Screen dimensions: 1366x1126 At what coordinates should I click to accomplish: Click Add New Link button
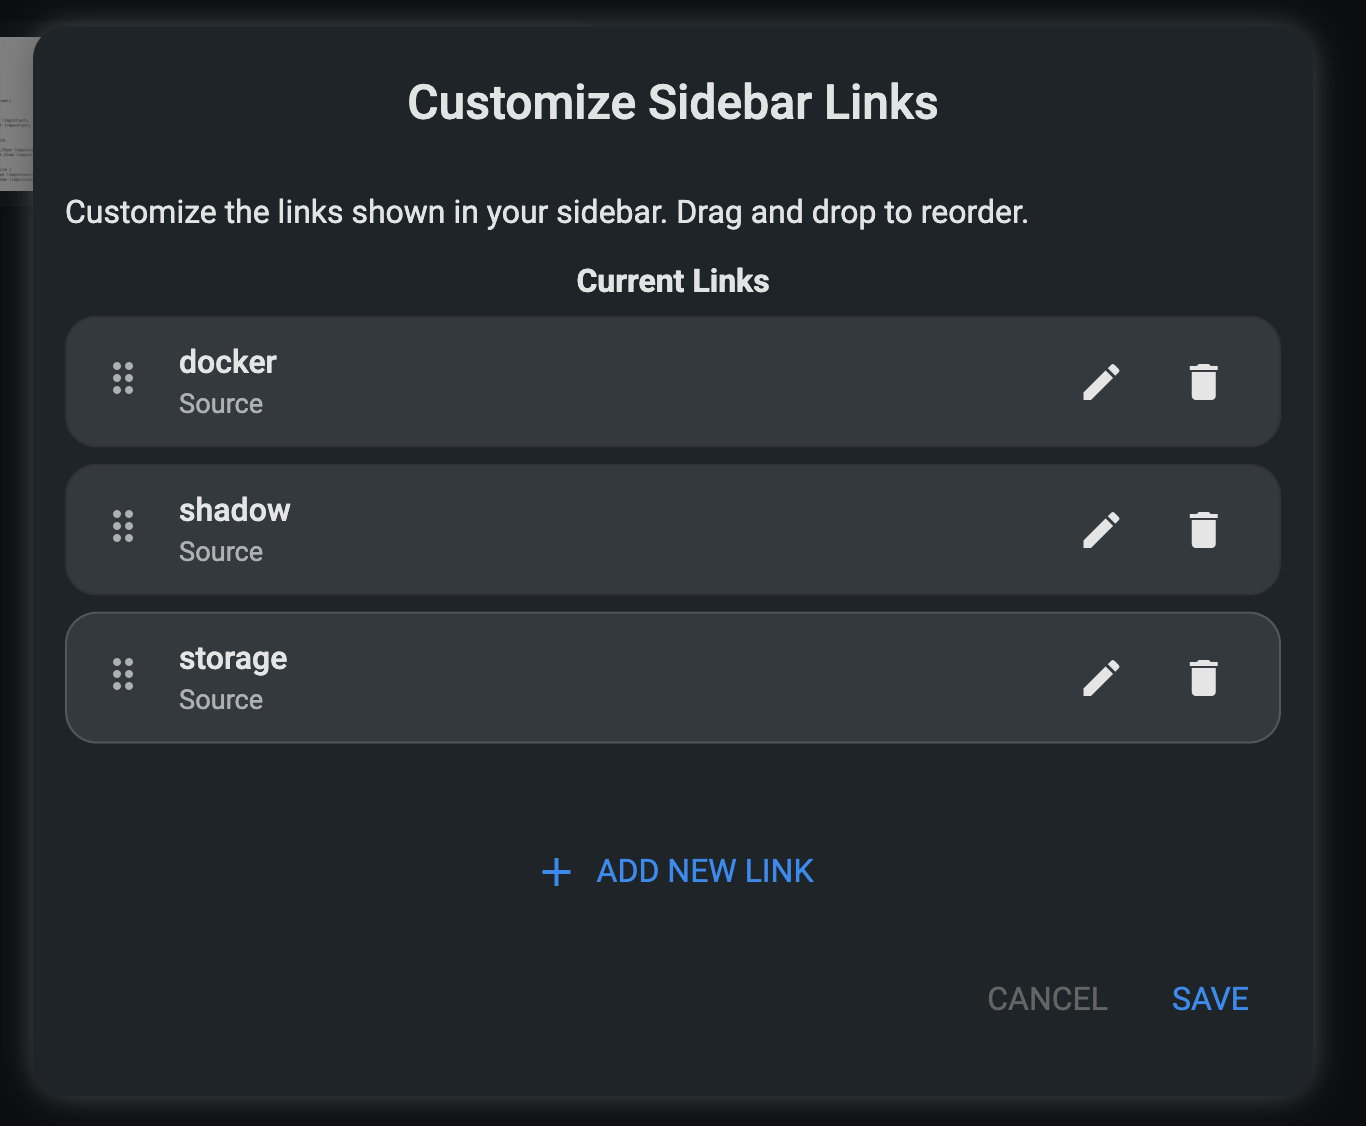pyautogui.click(x=704, y=871)
